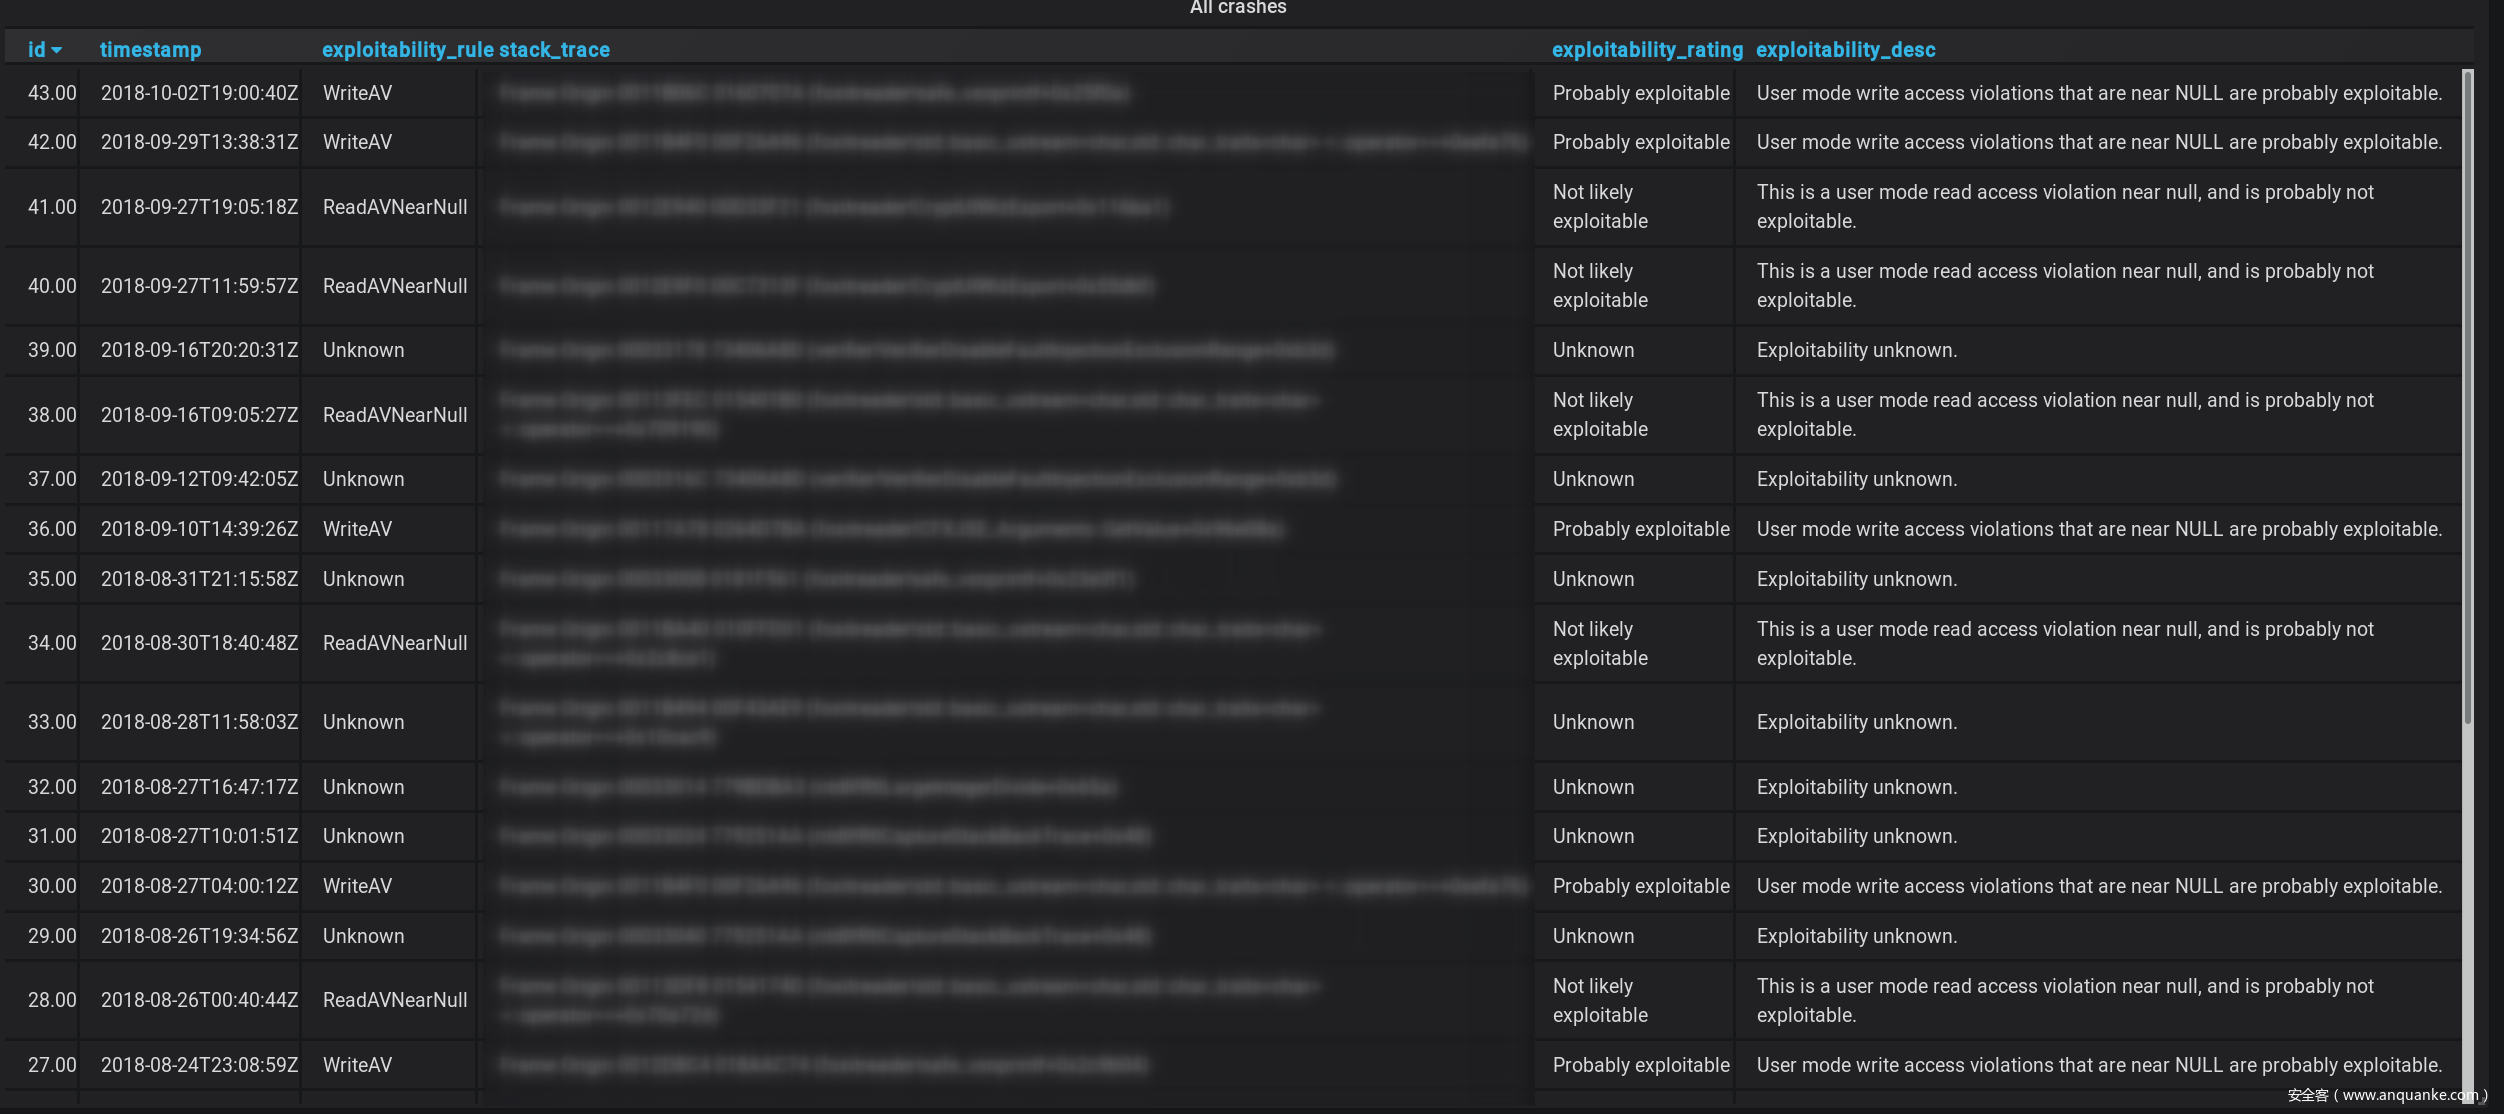Select WriteAV rule in row 30.00
2504x1114 pixels.
click(357, 886)
